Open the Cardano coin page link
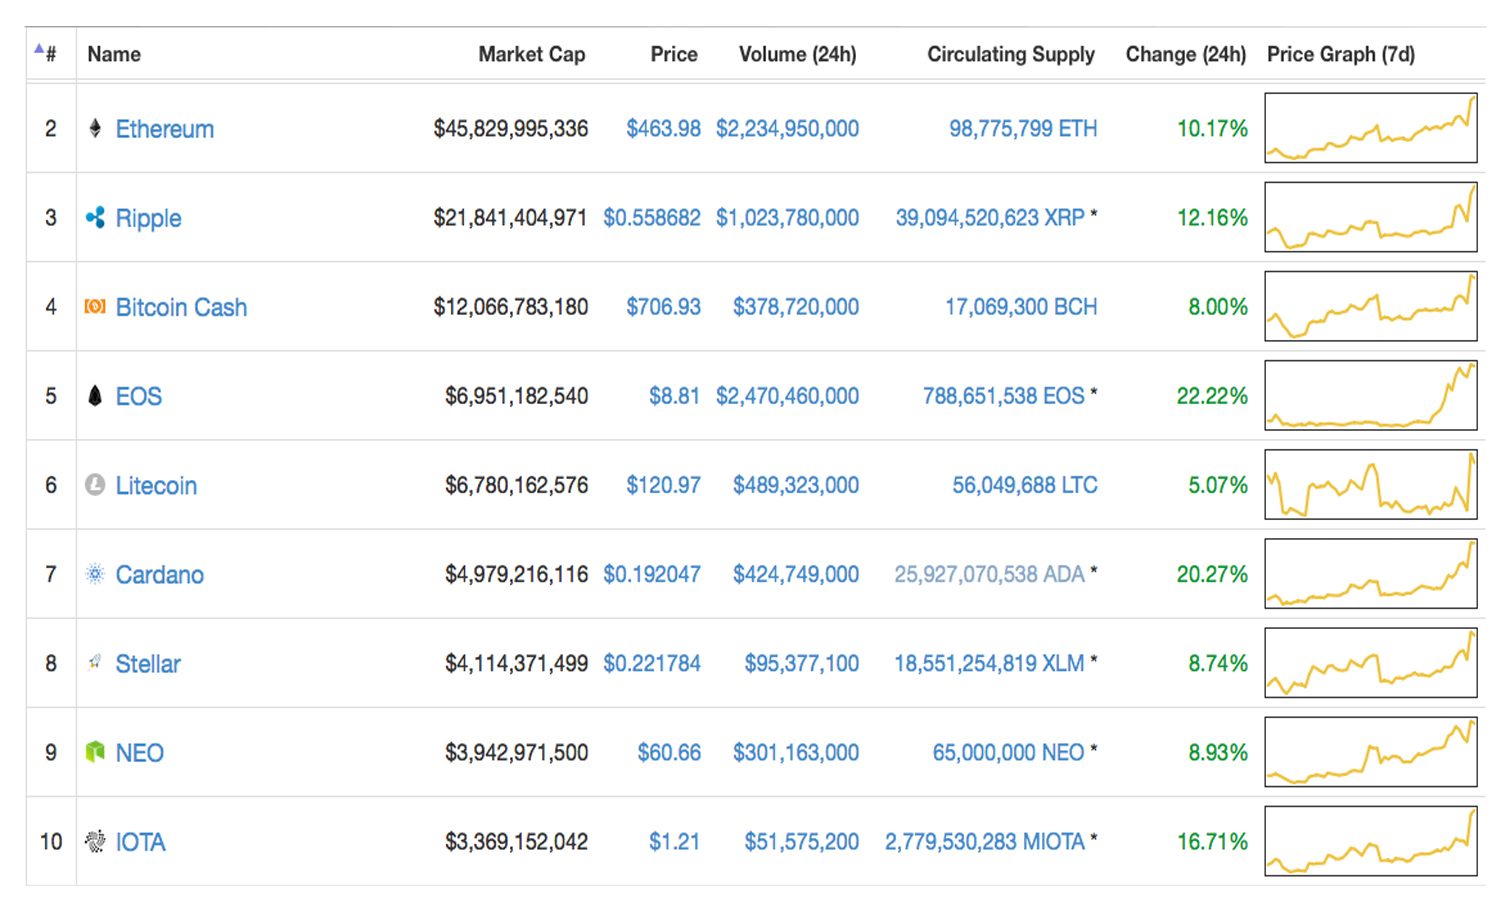 point(160,574)
